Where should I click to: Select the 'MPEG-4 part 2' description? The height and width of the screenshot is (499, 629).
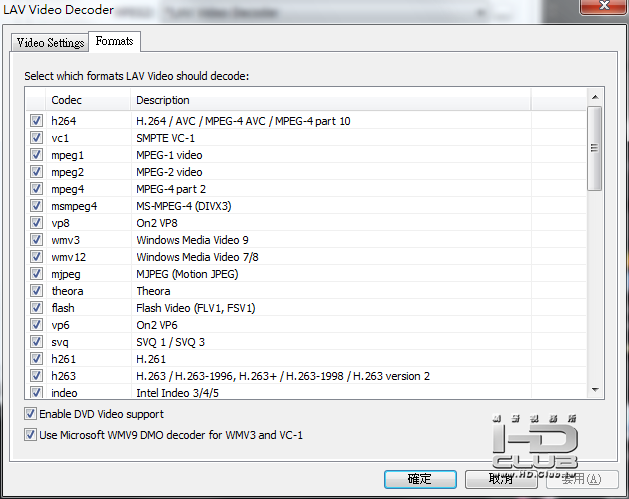171,189
